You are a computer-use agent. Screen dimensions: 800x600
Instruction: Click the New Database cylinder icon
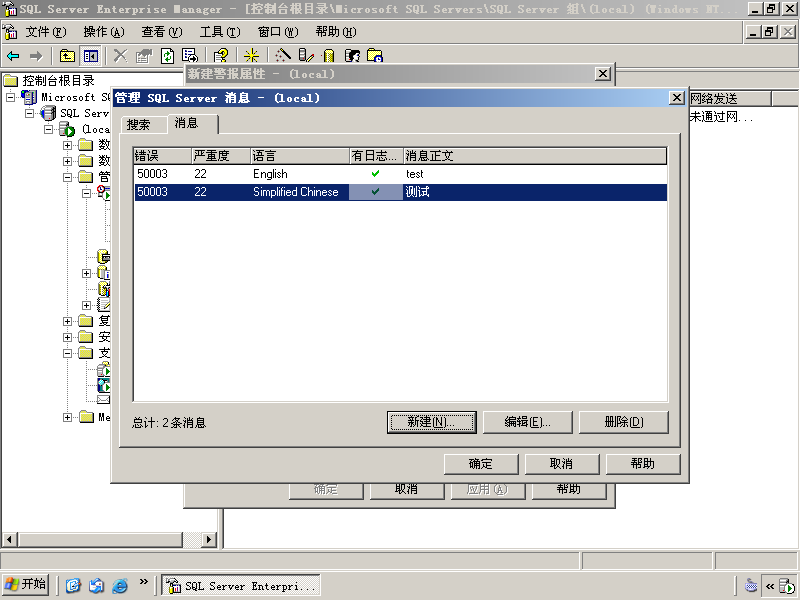[329, 56]
